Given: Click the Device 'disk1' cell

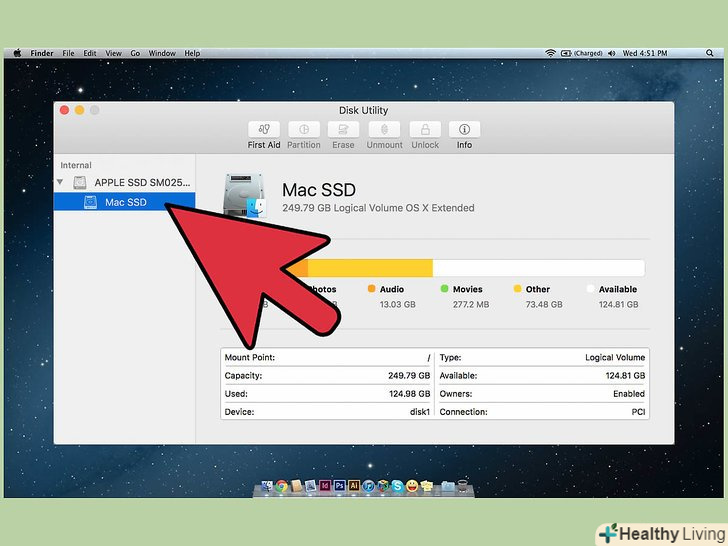Looking at the screenshot, I should click(420, 412).
